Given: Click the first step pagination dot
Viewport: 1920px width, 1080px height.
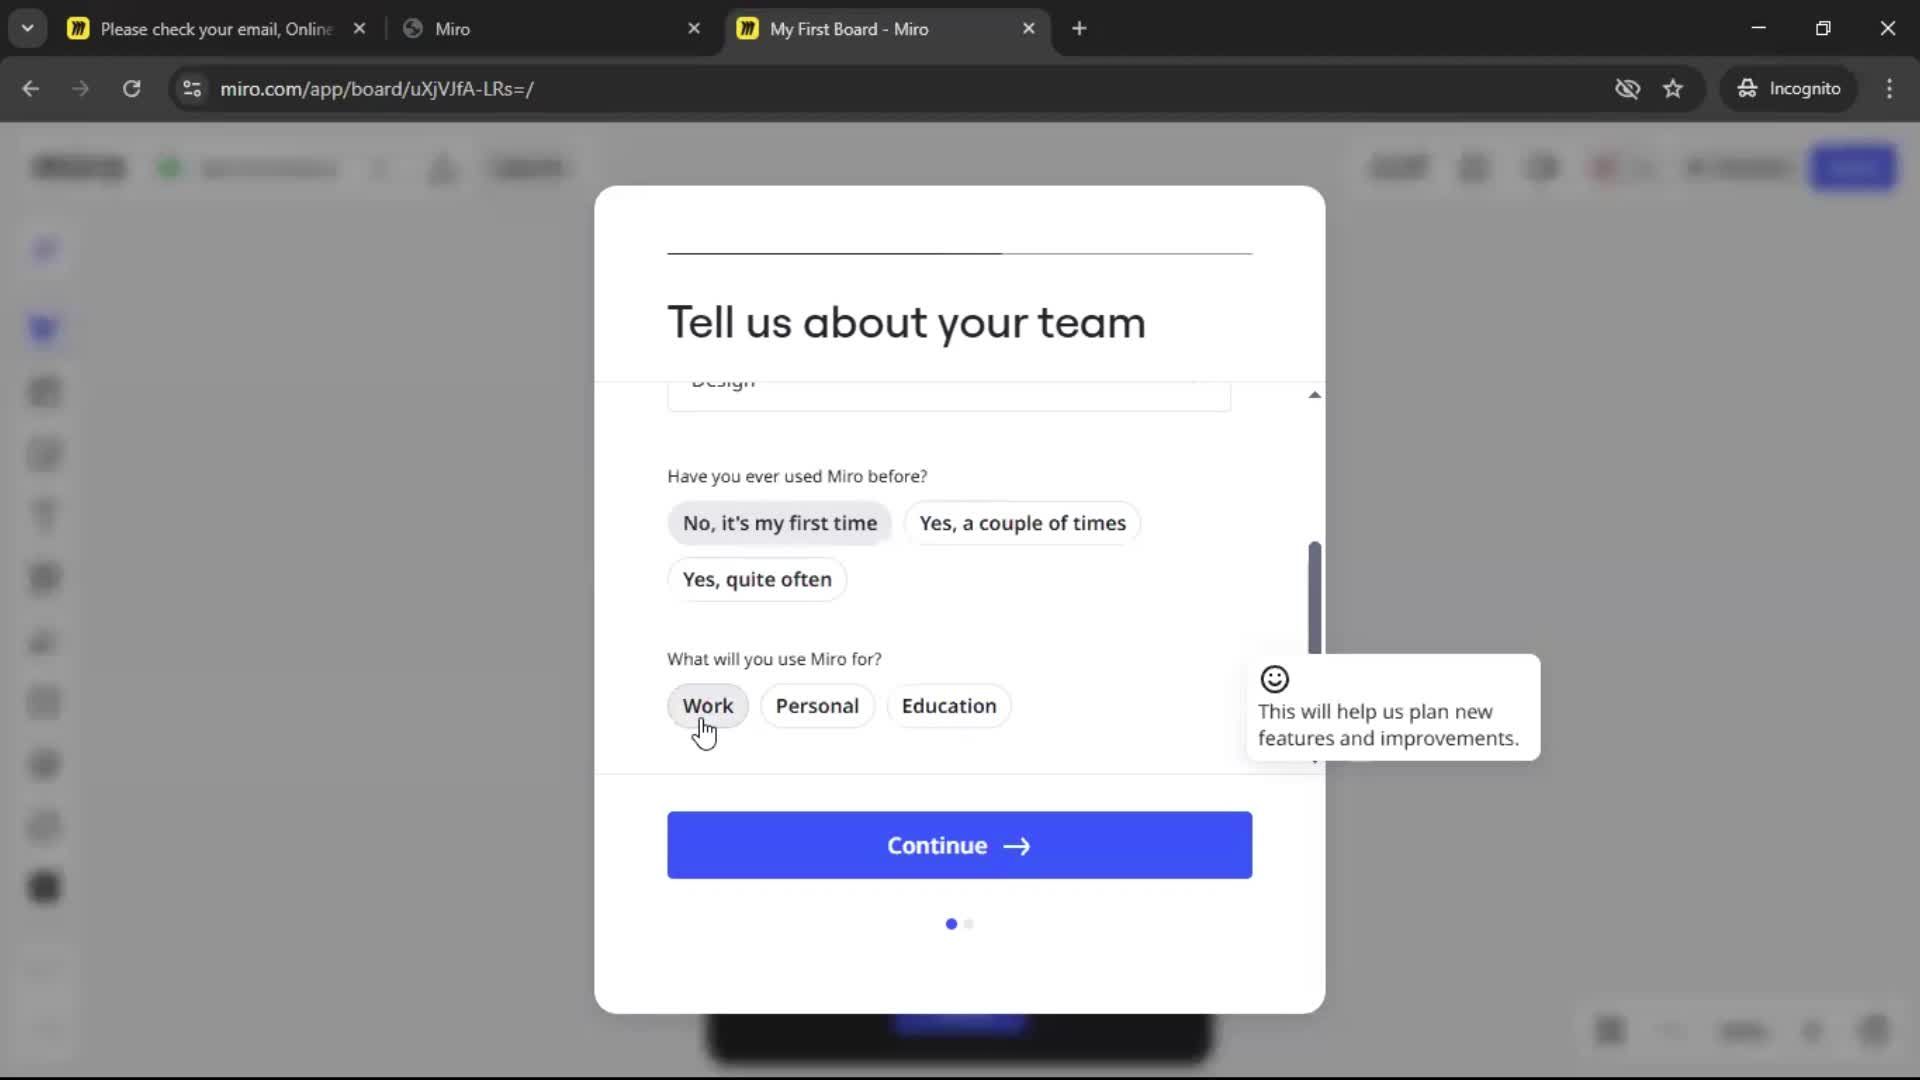Looking at the screenshot, I should click(x=951, y=924).
